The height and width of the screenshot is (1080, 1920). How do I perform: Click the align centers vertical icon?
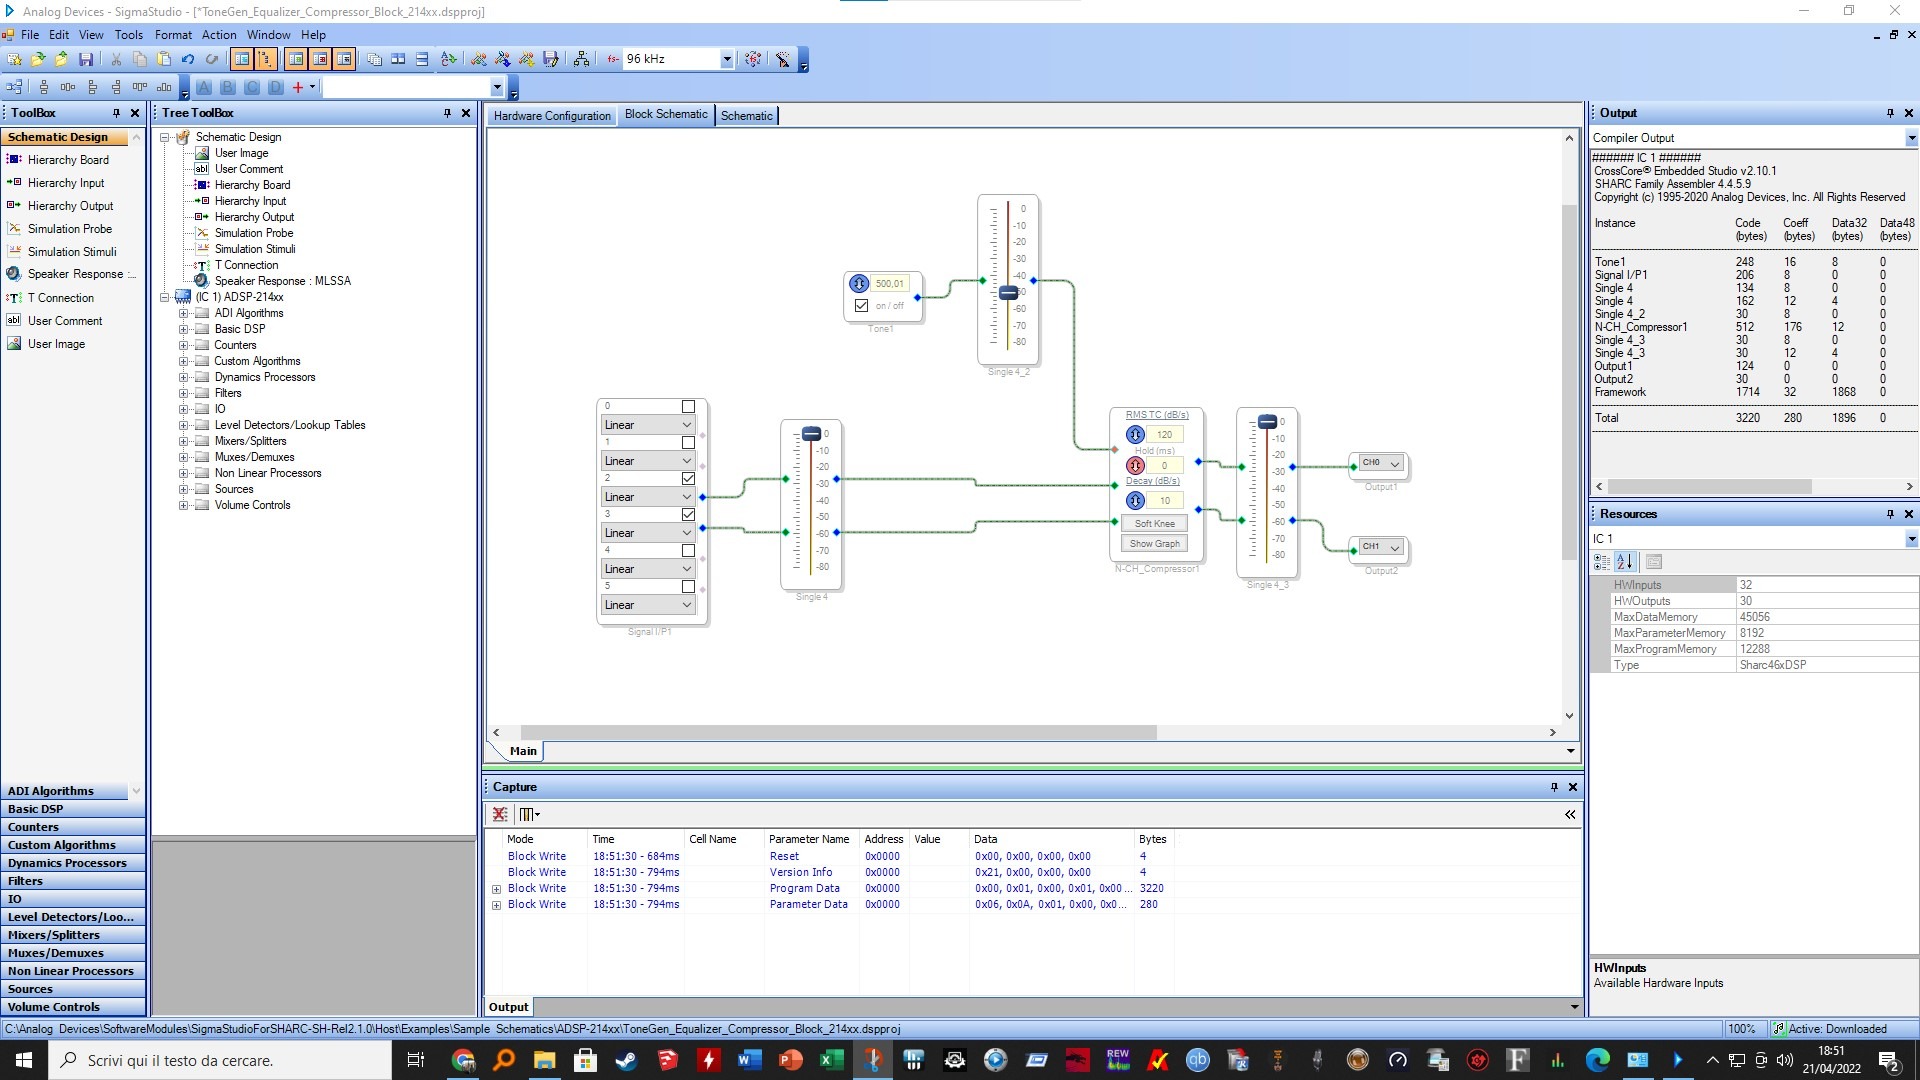tap(44, 87)
